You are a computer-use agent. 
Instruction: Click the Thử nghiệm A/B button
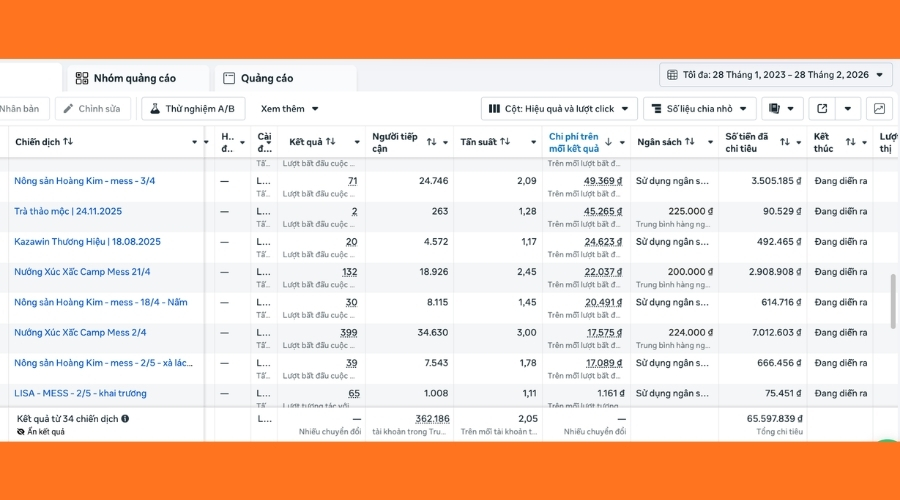(192, 108)
